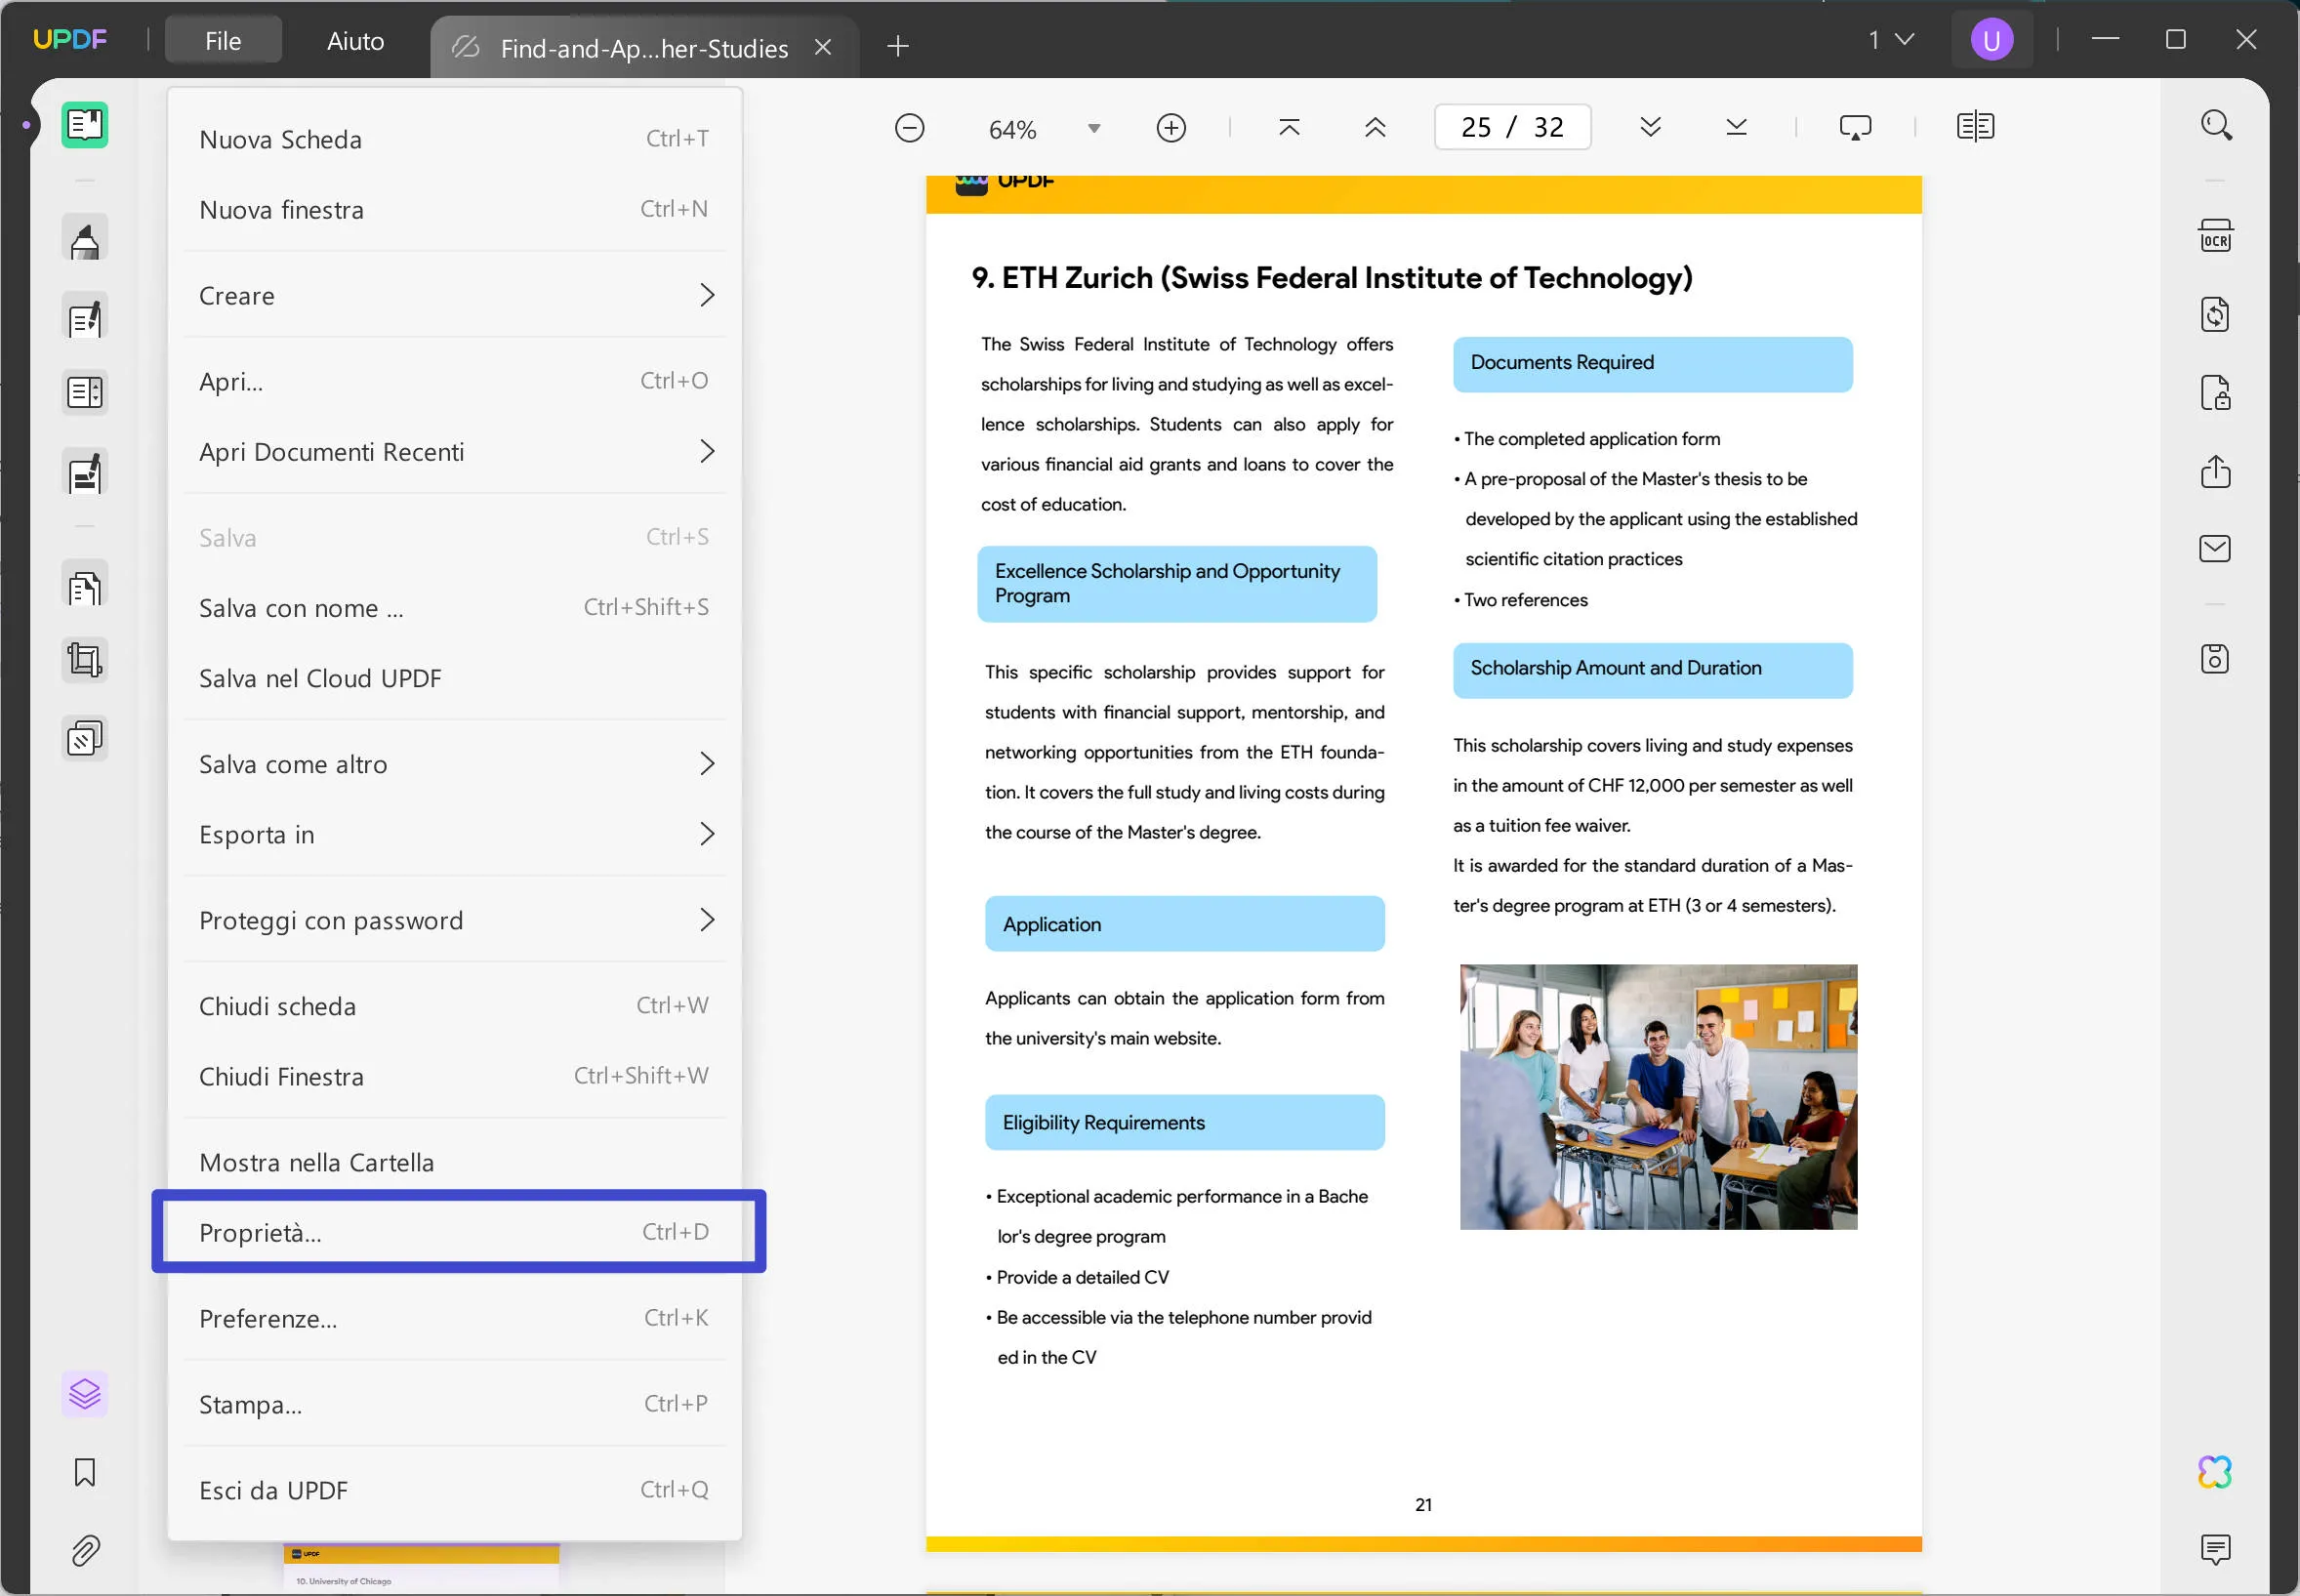
Task: Run the OCR recognize text icon
Action: point(2215,236)
